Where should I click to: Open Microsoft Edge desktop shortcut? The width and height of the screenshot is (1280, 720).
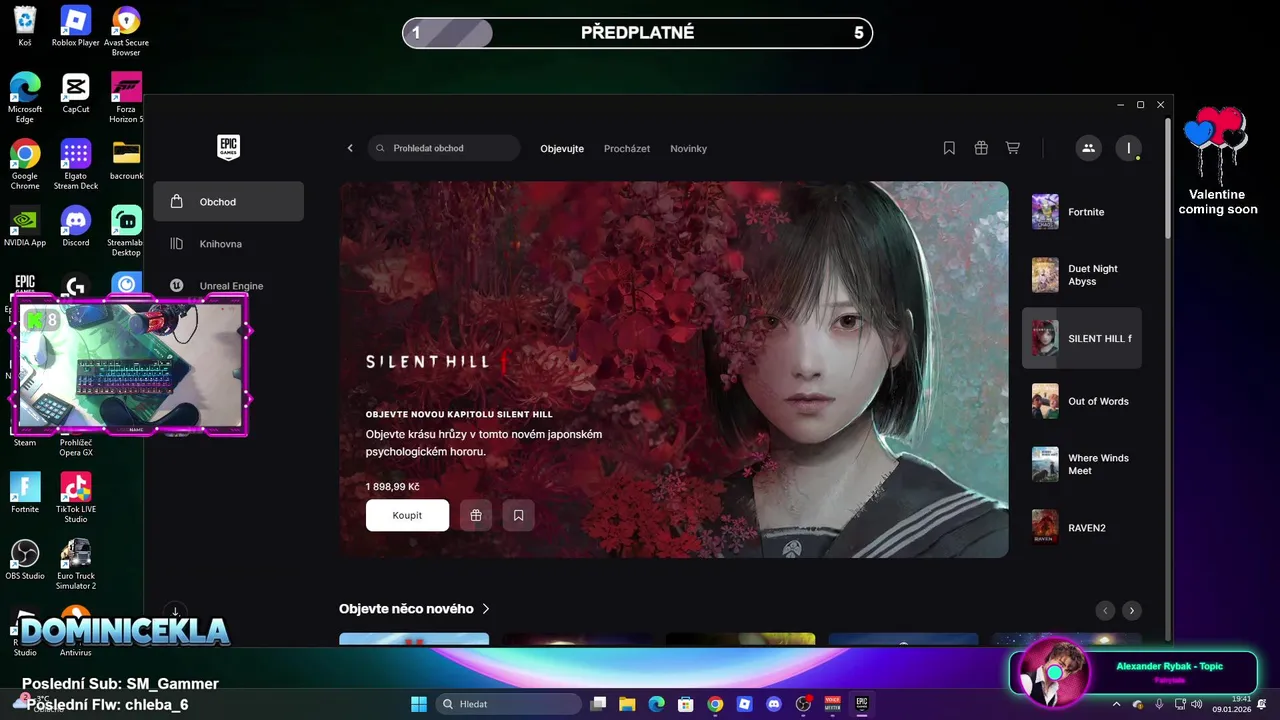(25, 98)
